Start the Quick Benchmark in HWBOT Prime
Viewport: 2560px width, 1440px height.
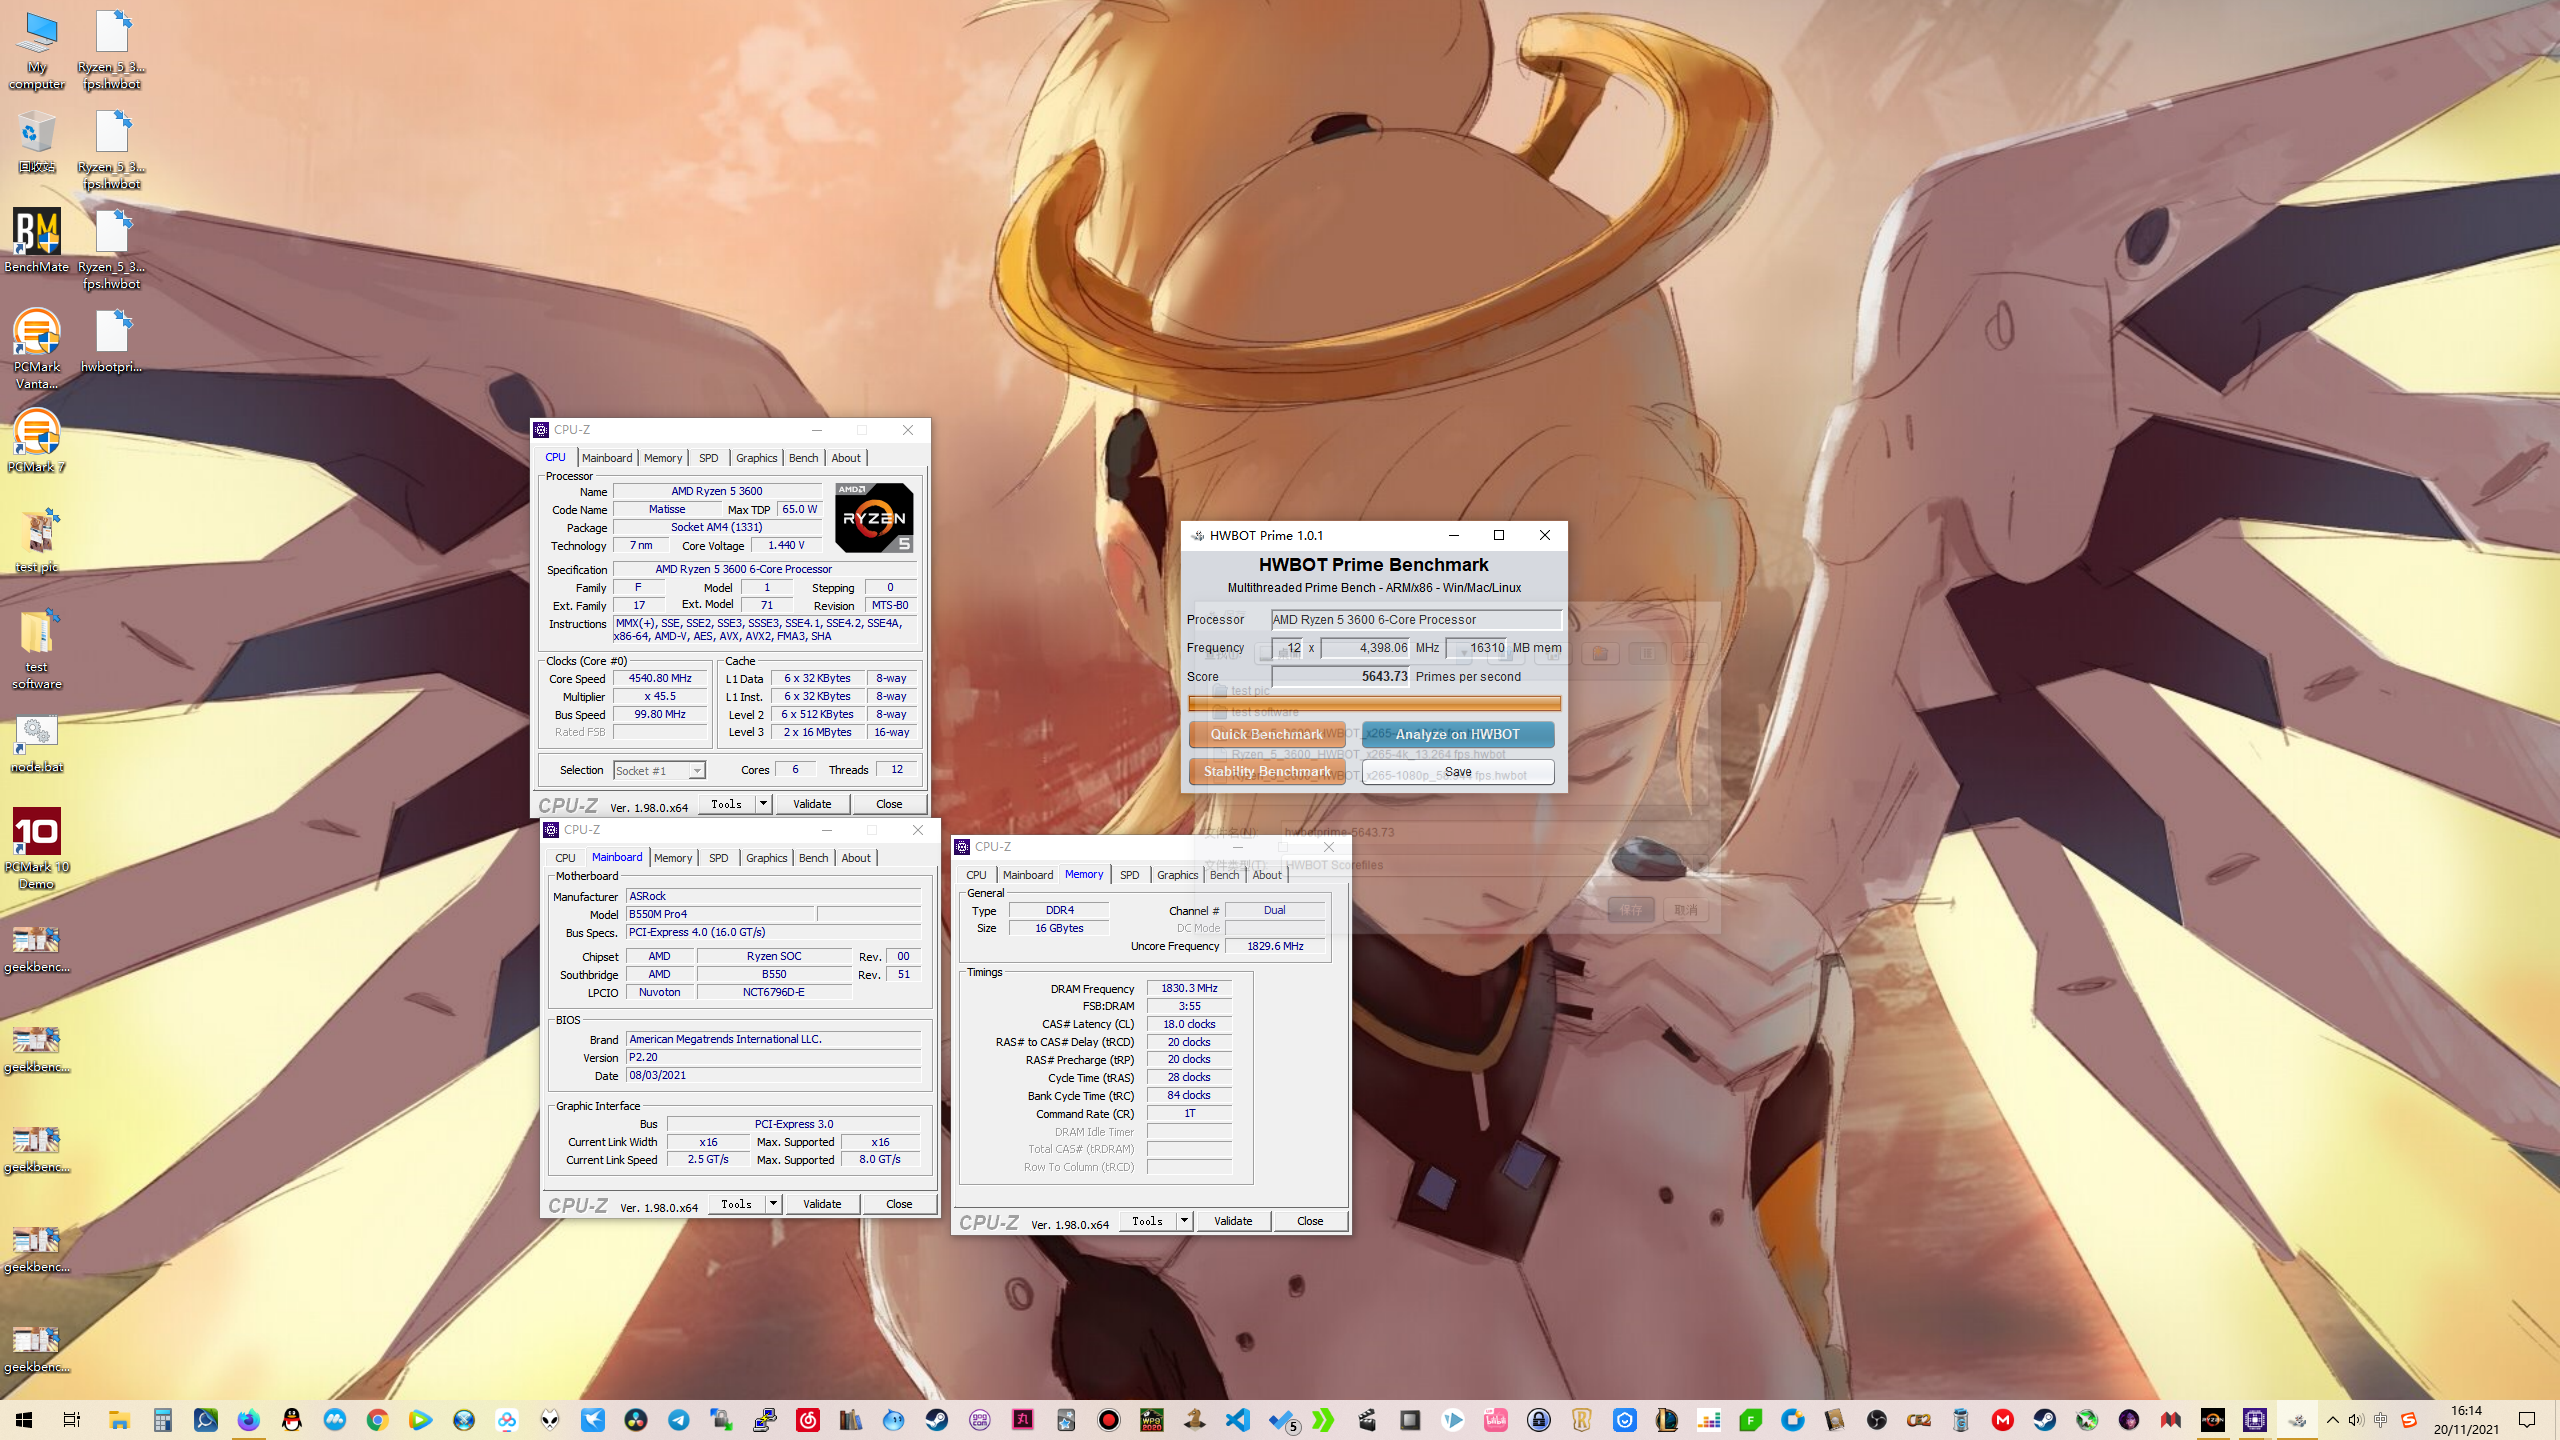pyautogui.click(x=1266, y=734)
